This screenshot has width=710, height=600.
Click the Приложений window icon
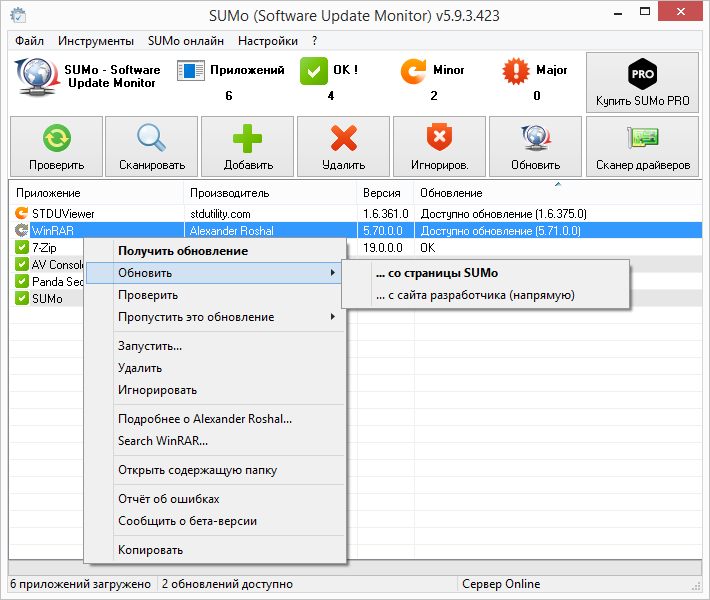(191, 71)
